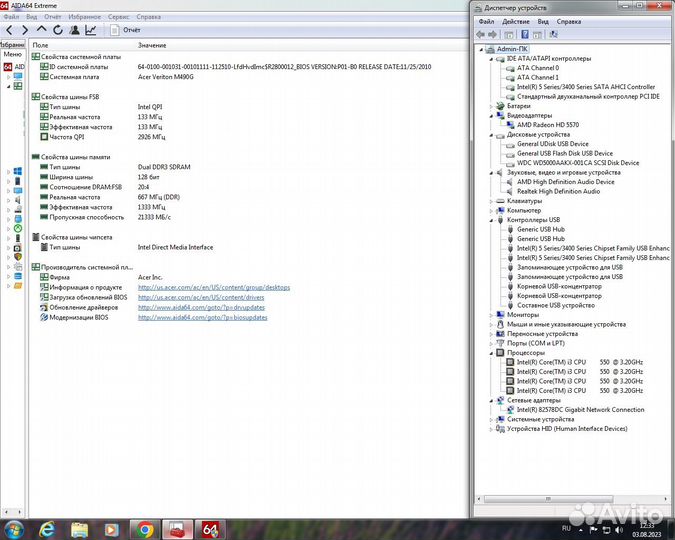This screenshot has height=540, width=675.
Task: Launch Internet Explorer from the taskbar
Action: pyautogui.click(x=47, y=530)
